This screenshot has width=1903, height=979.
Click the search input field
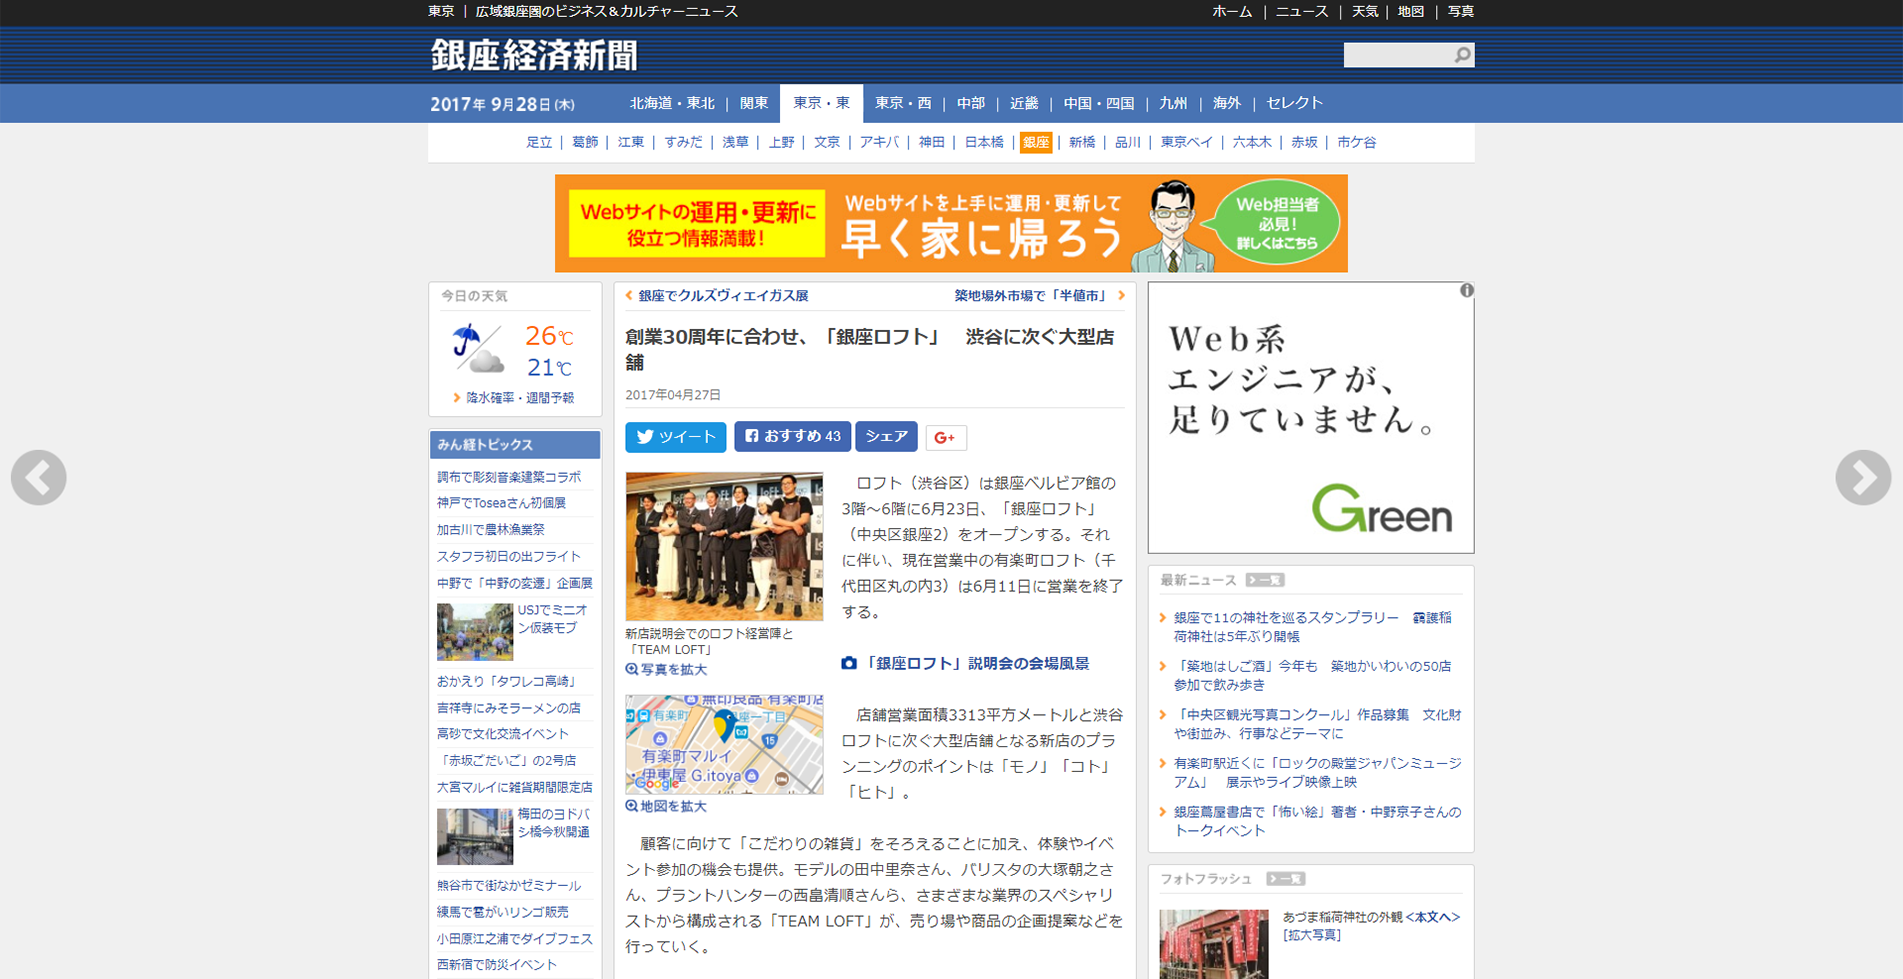(x=1398, y=55)
